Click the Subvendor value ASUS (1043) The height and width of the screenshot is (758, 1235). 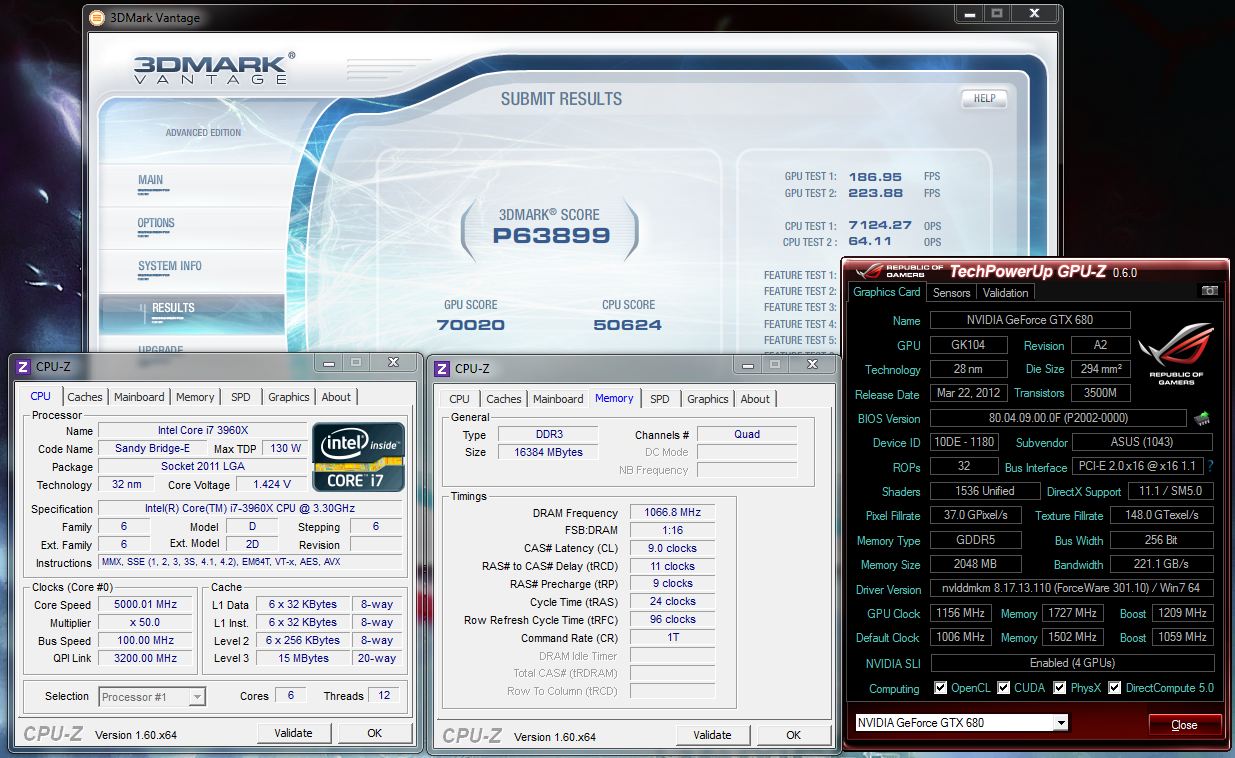[x=1144, y=442]
